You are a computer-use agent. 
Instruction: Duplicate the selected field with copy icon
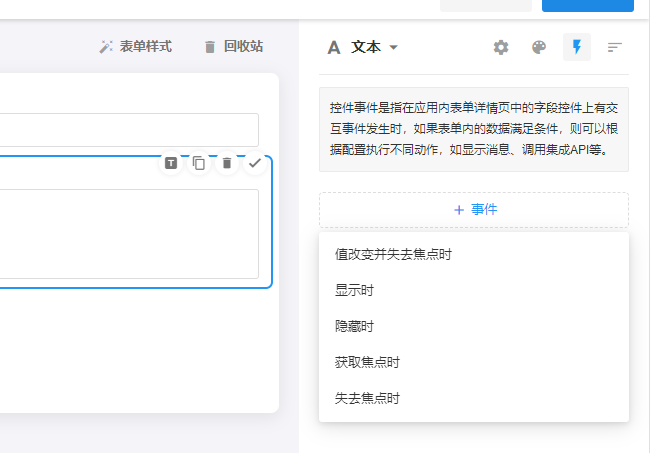click(x=199, y=163)
